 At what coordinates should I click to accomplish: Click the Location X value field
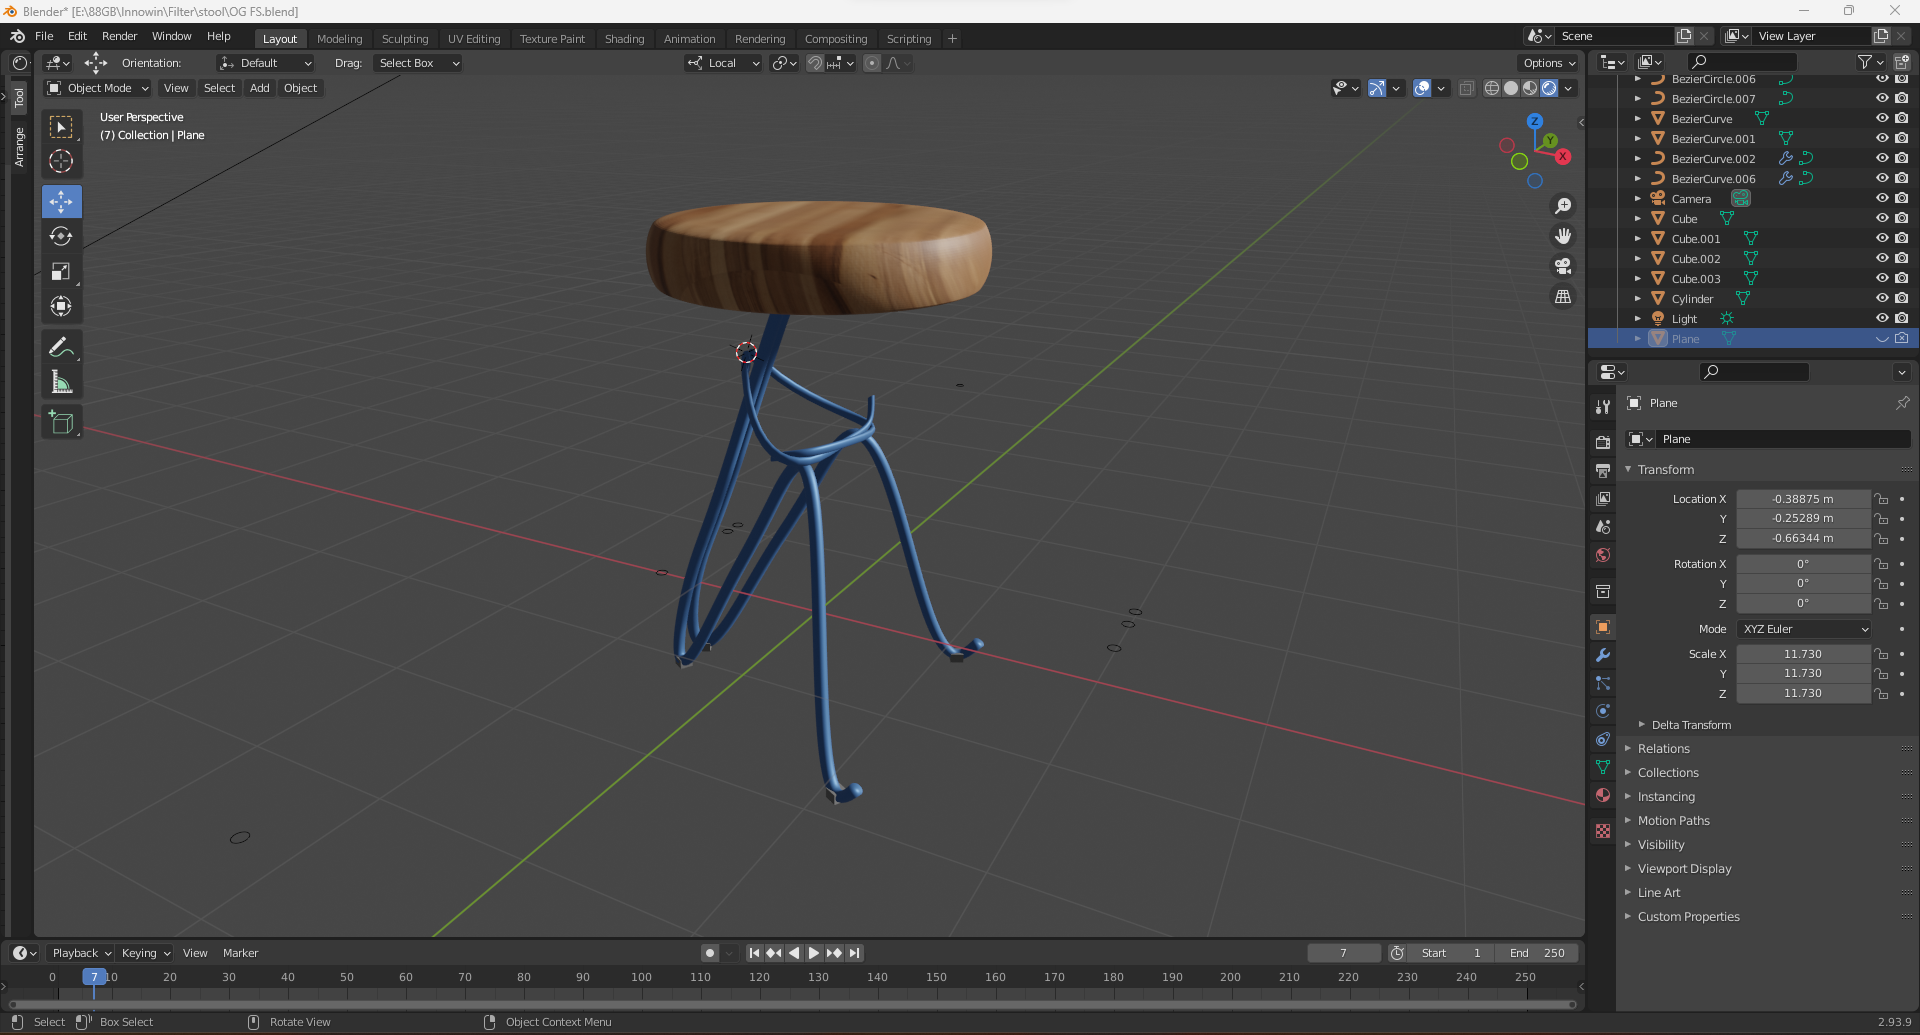[x=1803, y=499]
